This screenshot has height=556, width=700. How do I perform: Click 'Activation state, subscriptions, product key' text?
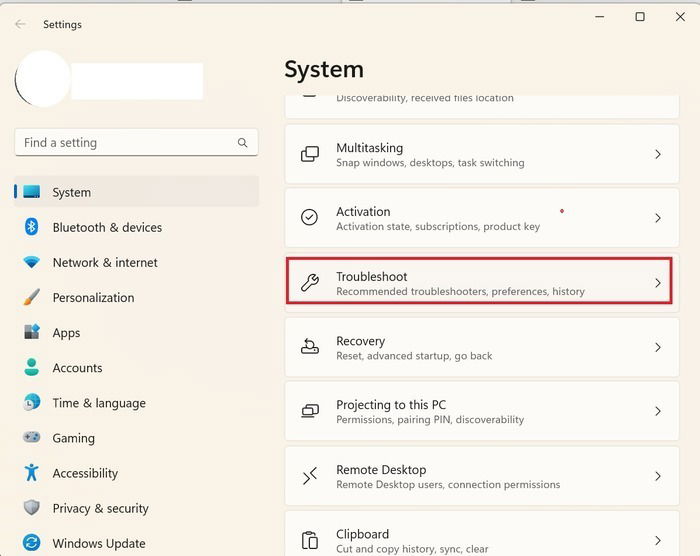tap(438, 226)
